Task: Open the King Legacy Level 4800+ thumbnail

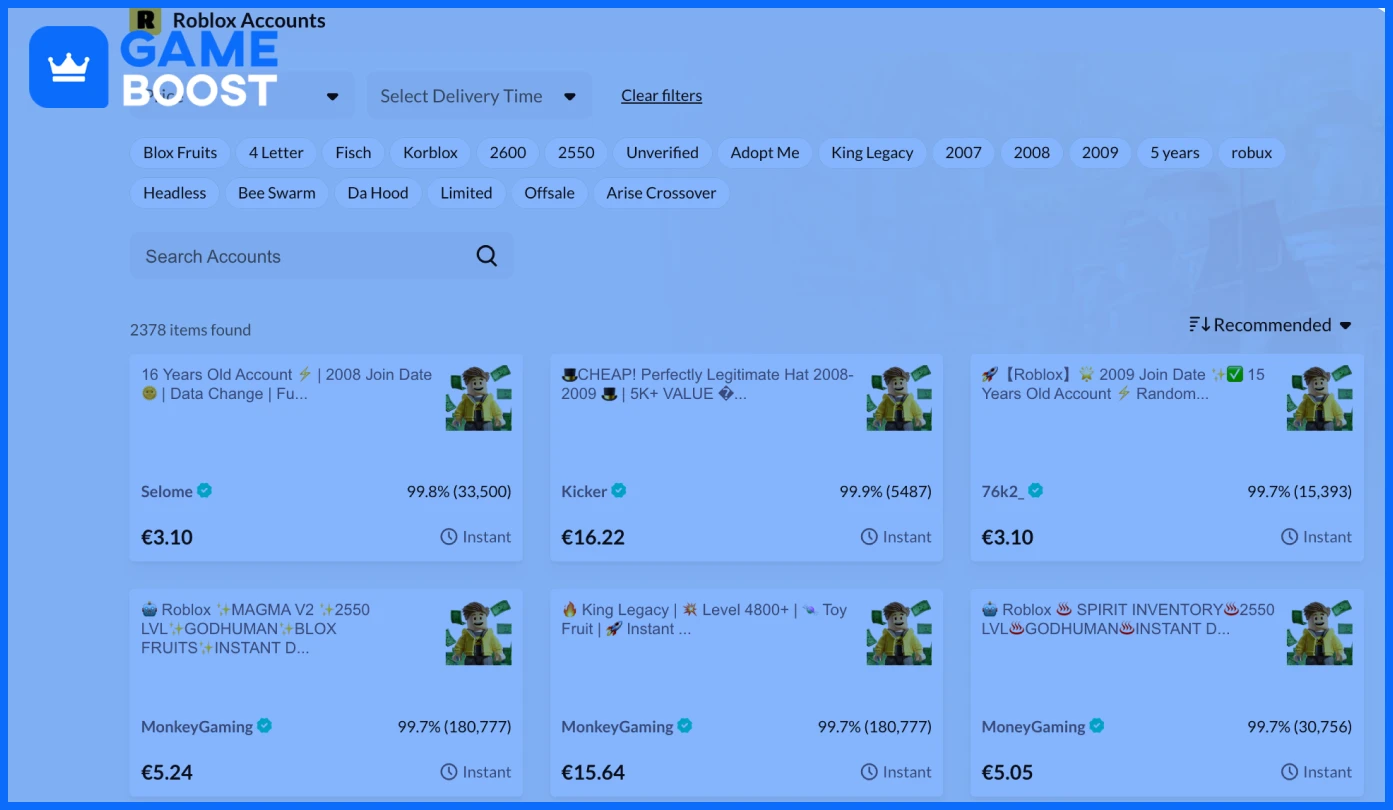Action: [899, 633]
